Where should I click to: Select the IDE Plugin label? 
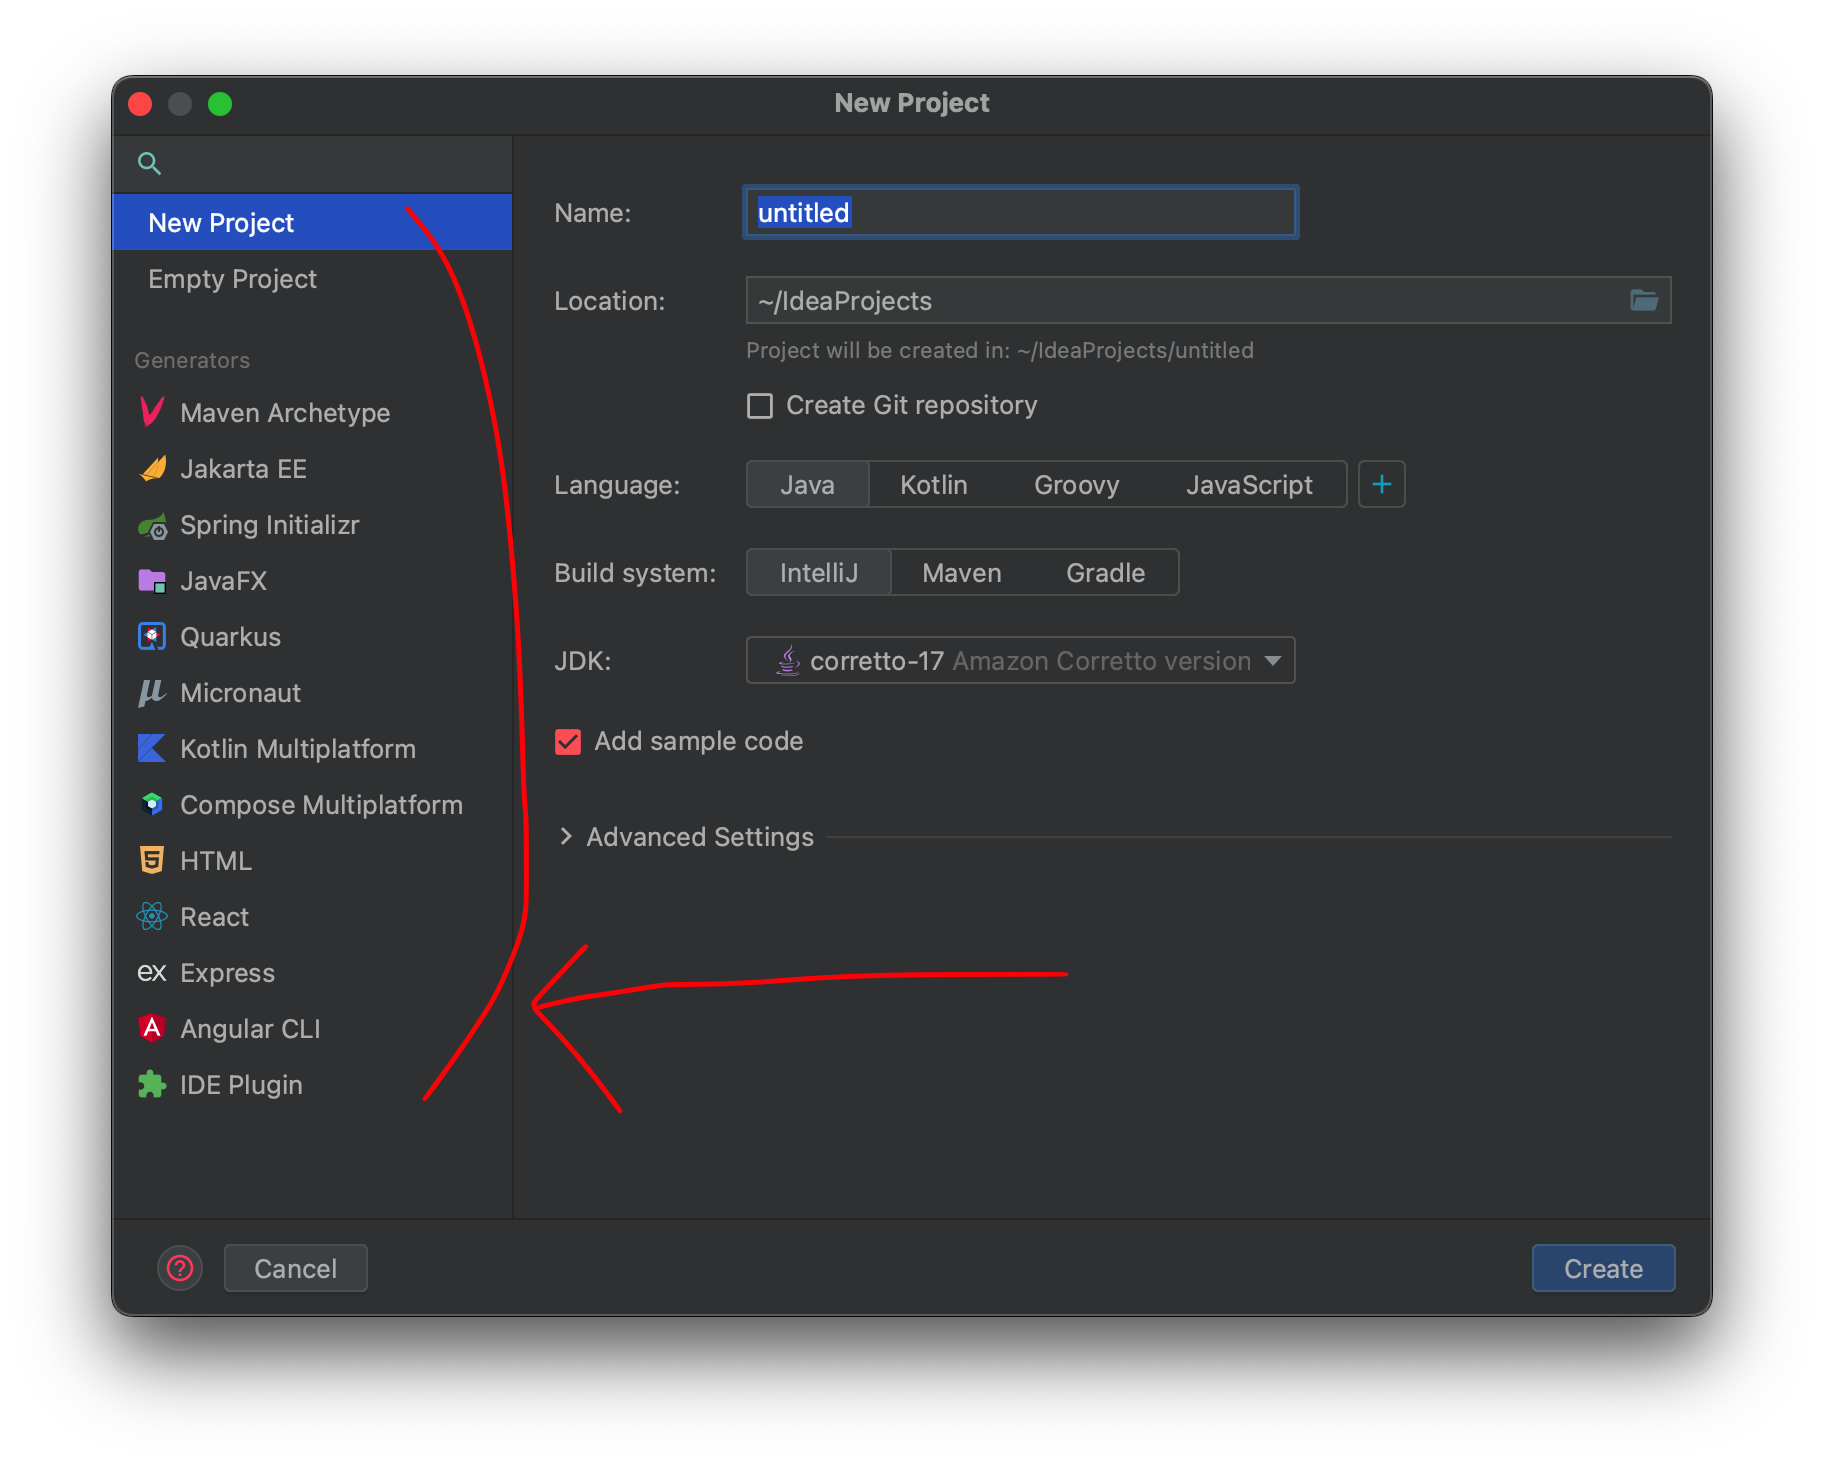(241, 1084)
